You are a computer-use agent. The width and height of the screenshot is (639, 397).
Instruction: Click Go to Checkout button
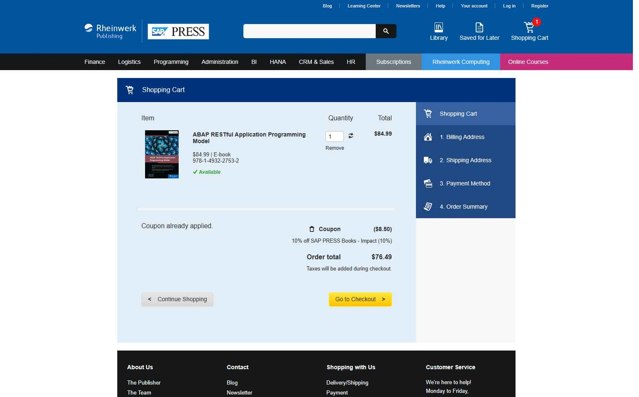360,299
